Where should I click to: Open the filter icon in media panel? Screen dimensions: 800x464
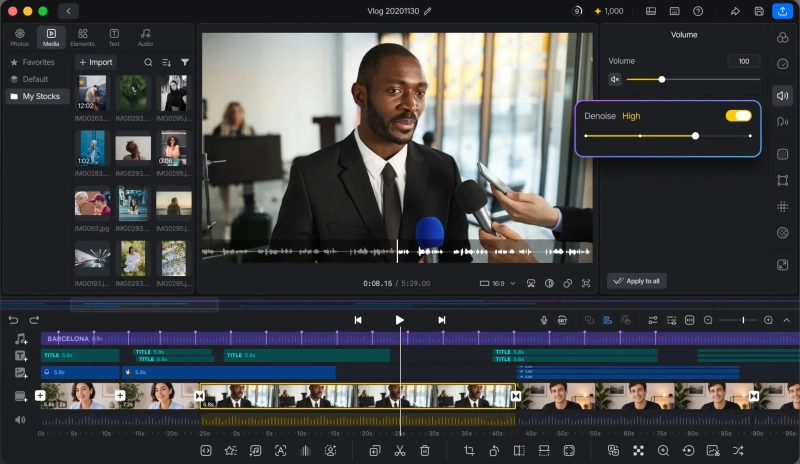185,62
